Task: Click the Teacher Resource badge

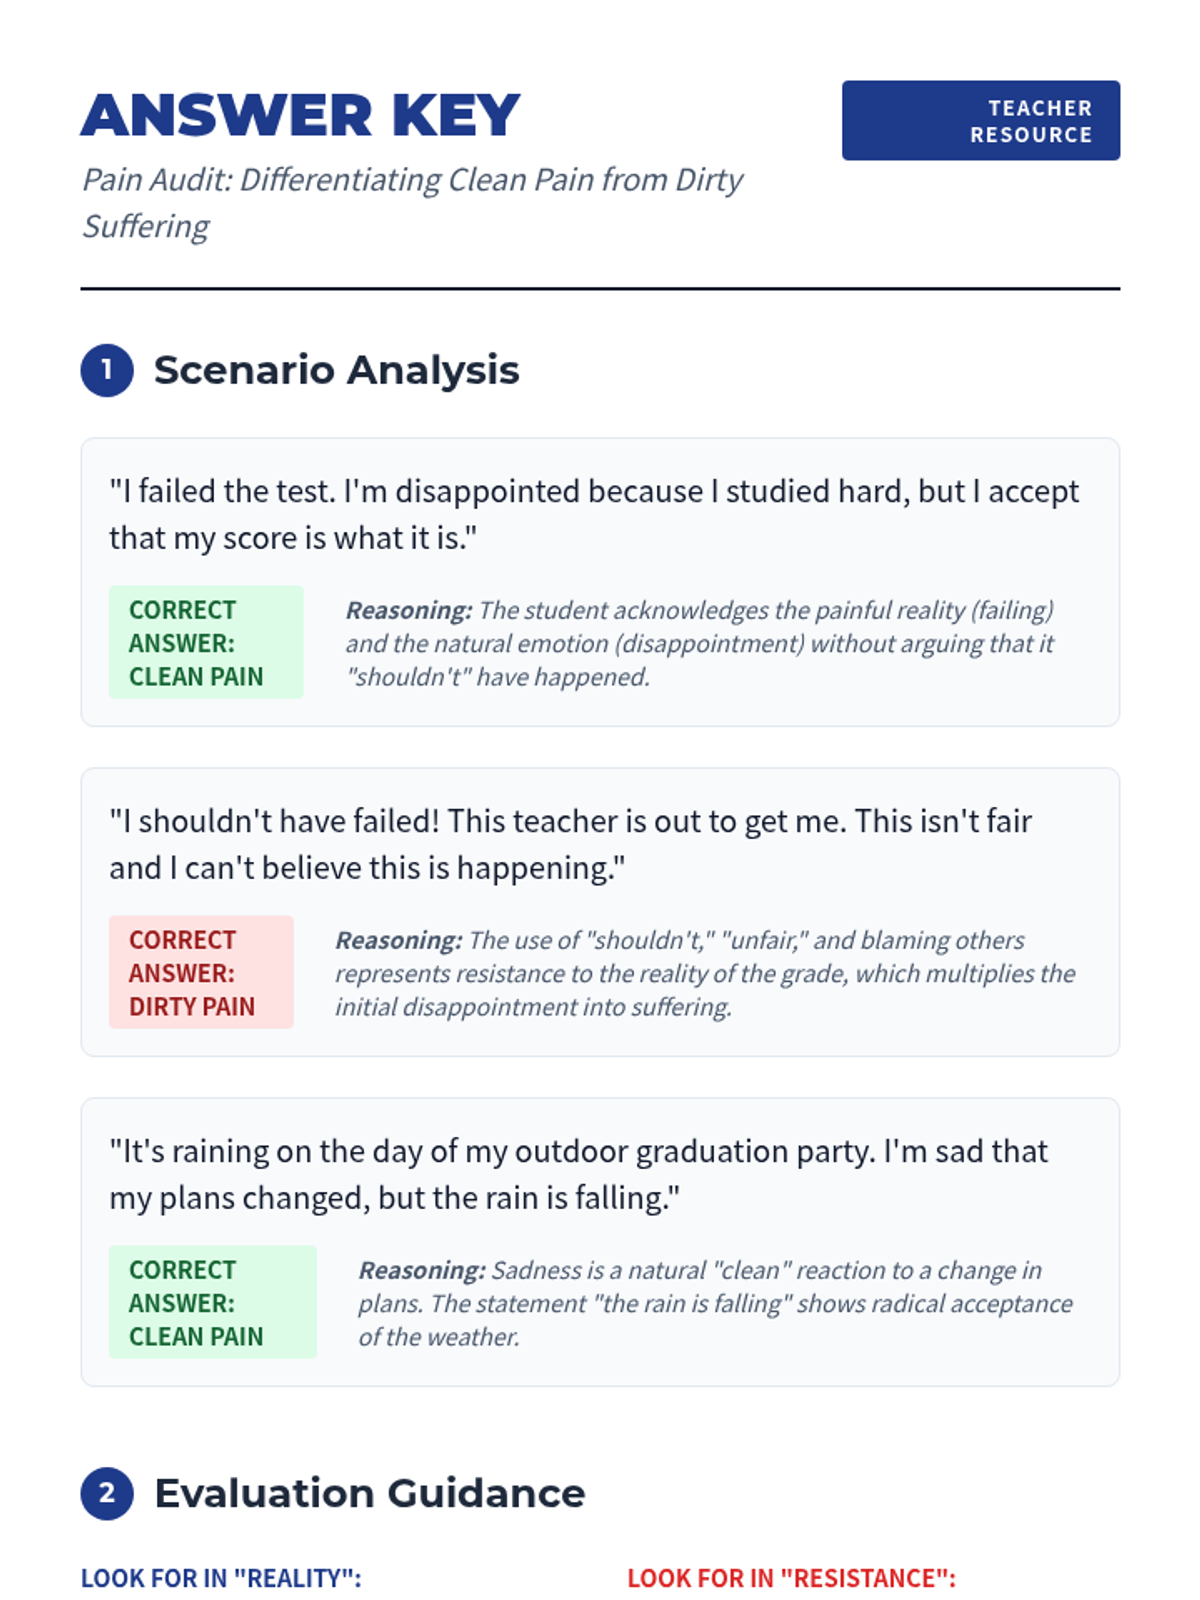Action: pos(980,121)
